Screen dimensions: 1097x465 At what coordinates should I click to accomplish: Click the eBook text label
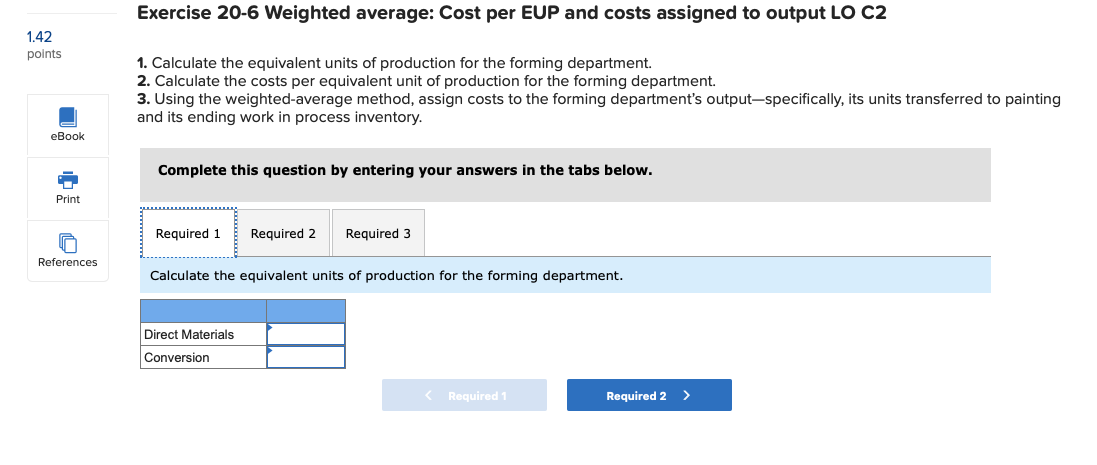[x=67, y=136]
